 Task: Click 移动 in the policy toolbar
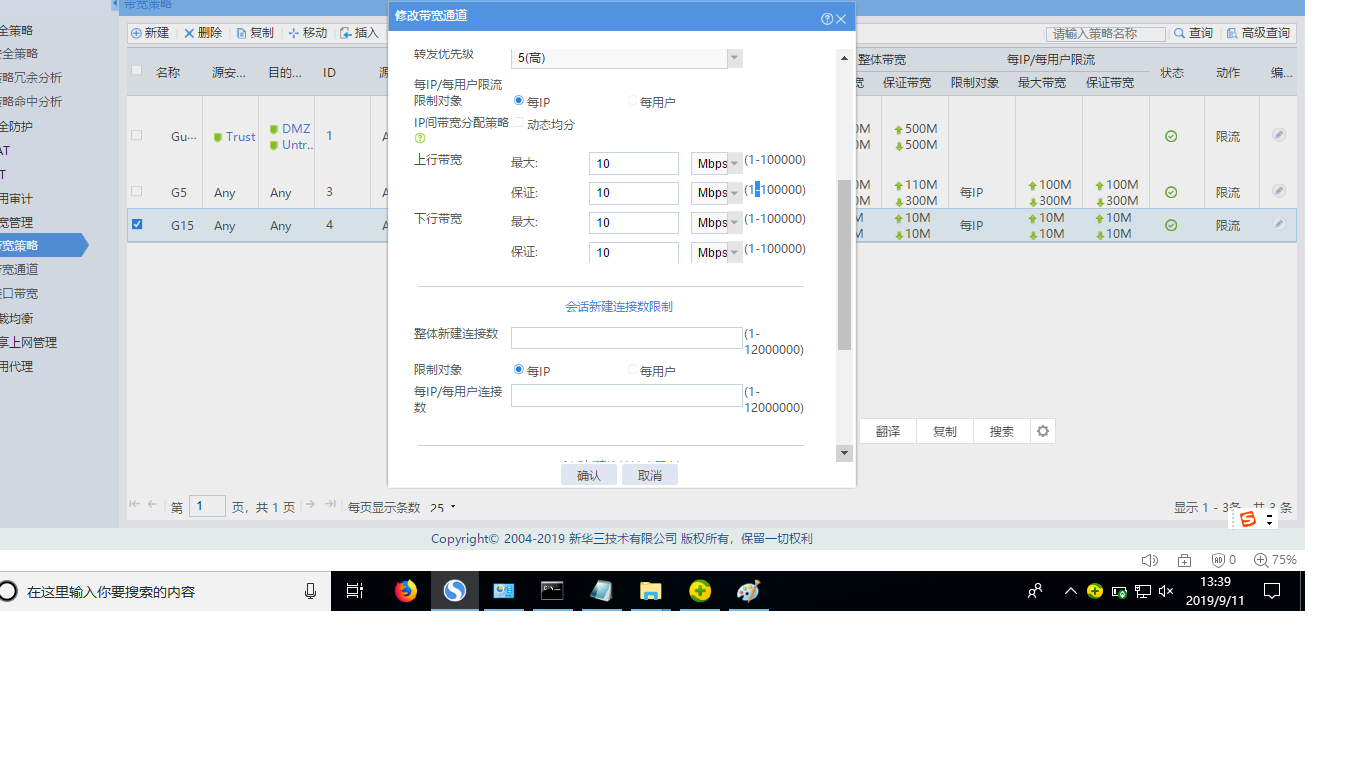coord(308,33)
